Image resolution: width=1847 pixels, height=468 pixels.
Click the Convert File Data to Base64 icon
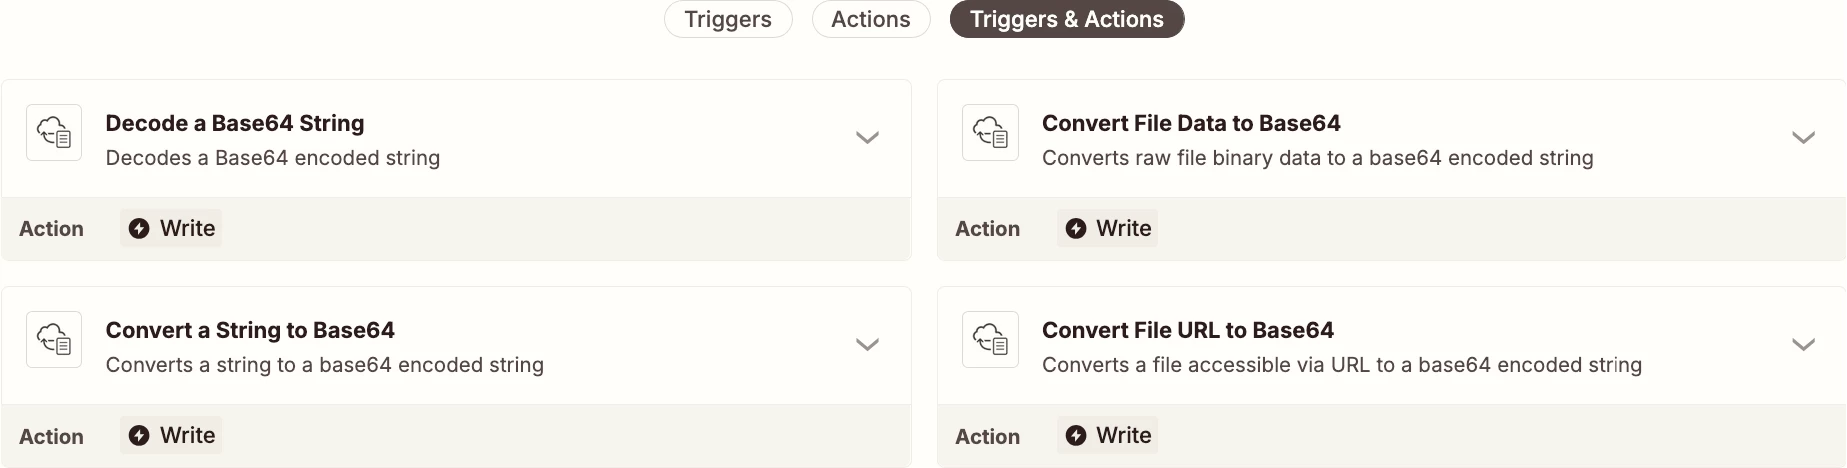pos(990,132)
